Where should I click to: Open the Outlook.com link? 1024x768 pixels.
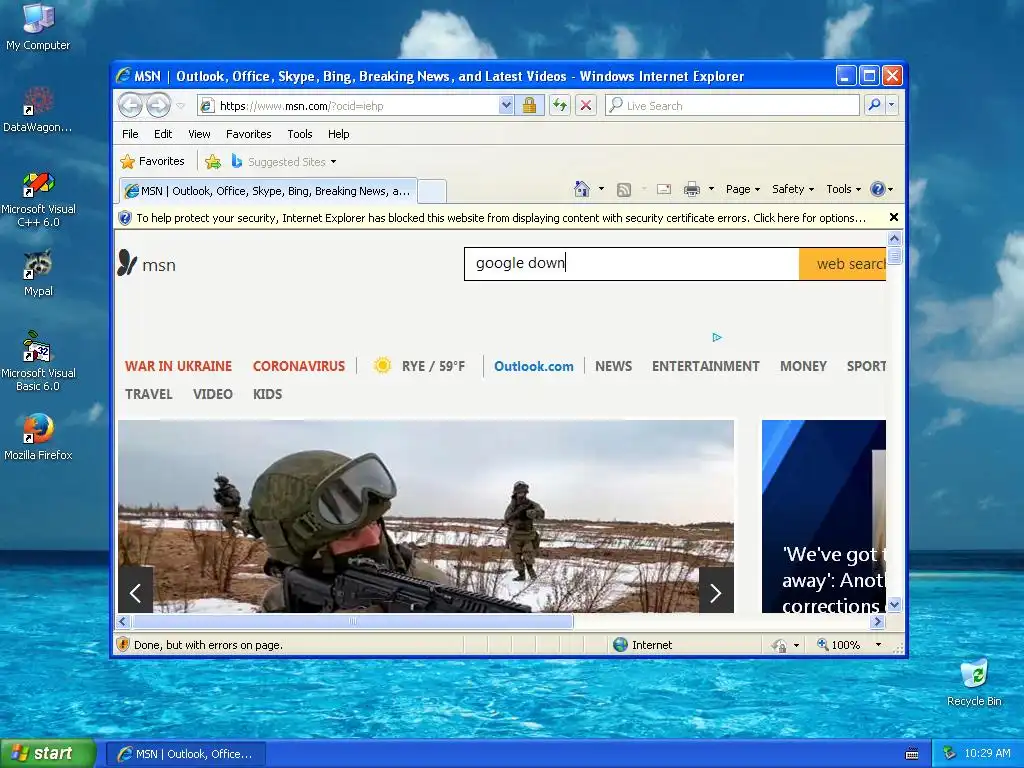point(534,366)
